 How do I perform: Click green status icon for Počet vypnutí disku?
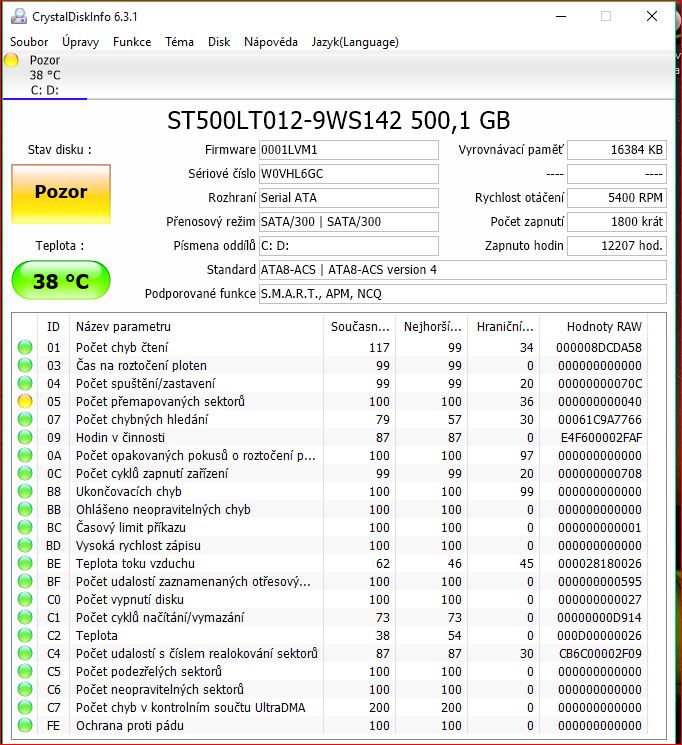pyautogui.click(x=25, y=600)
